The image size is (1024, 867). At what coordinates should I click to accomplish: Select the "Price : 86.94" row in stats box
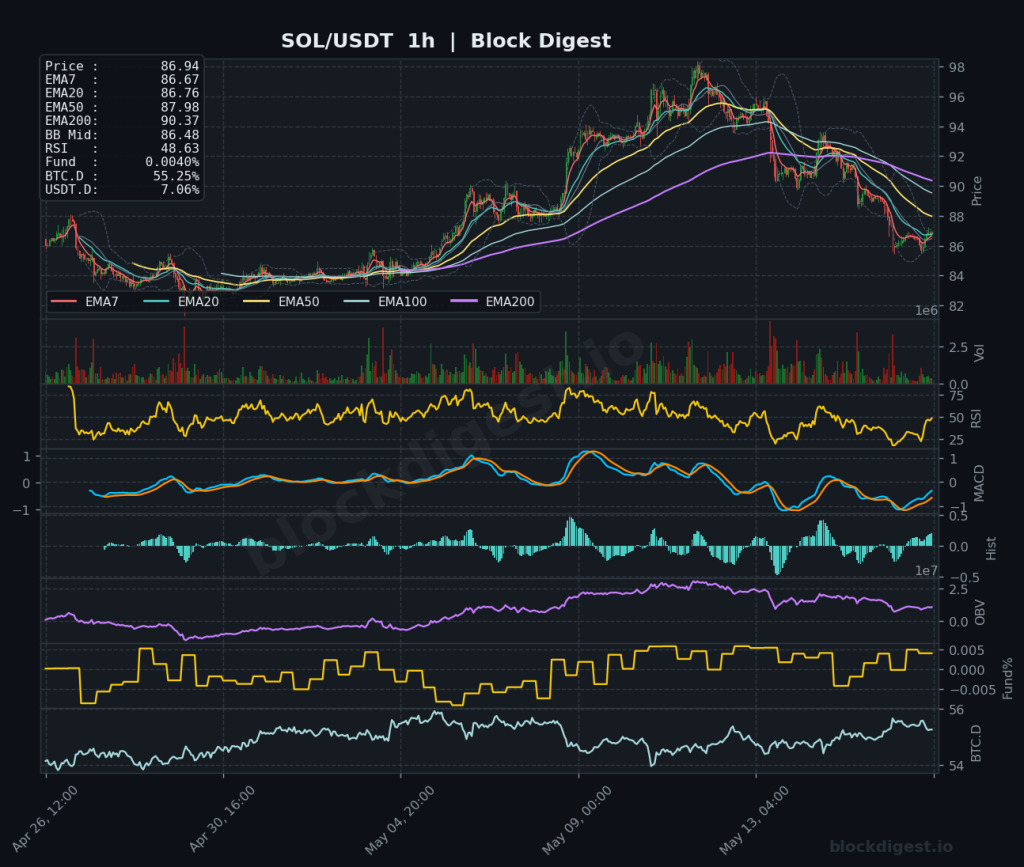[122, 66]
